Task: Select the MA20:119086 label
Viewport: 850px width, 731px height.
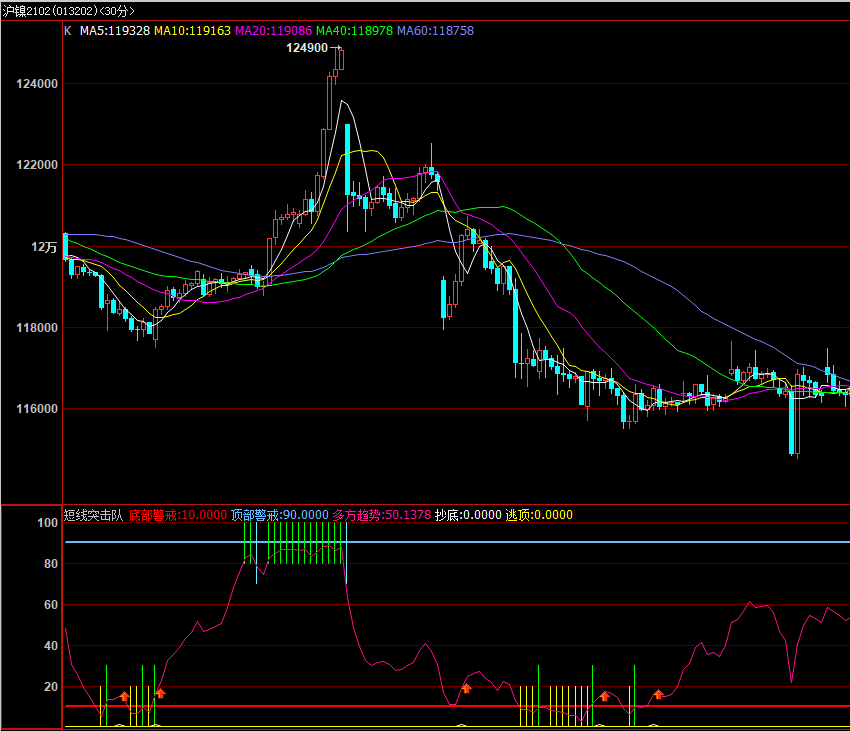Action: pyautogui.click(x=273, y=31)
